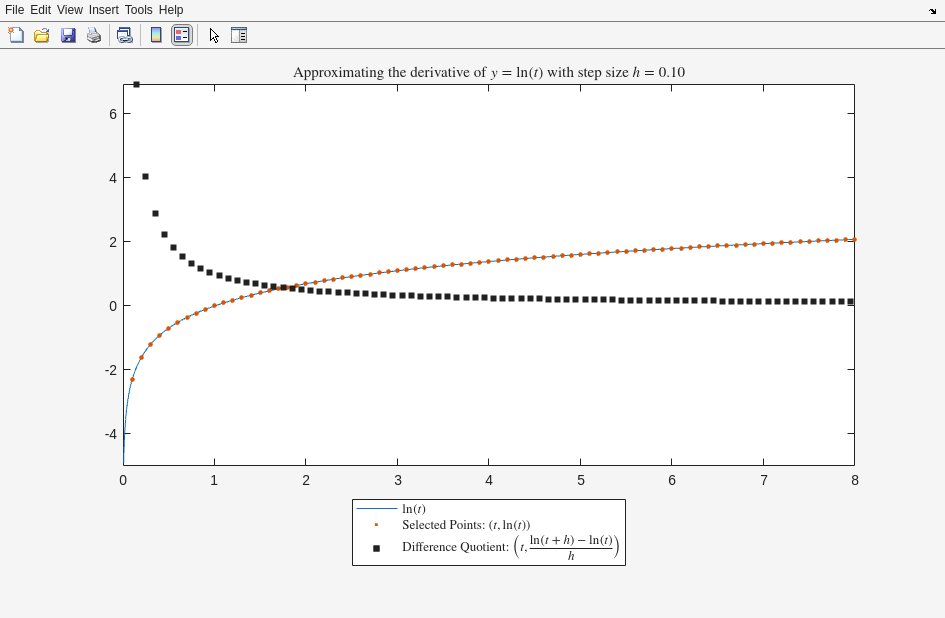Click the Selected Points legend entry

pyautogui.click(x=465, y=525)
